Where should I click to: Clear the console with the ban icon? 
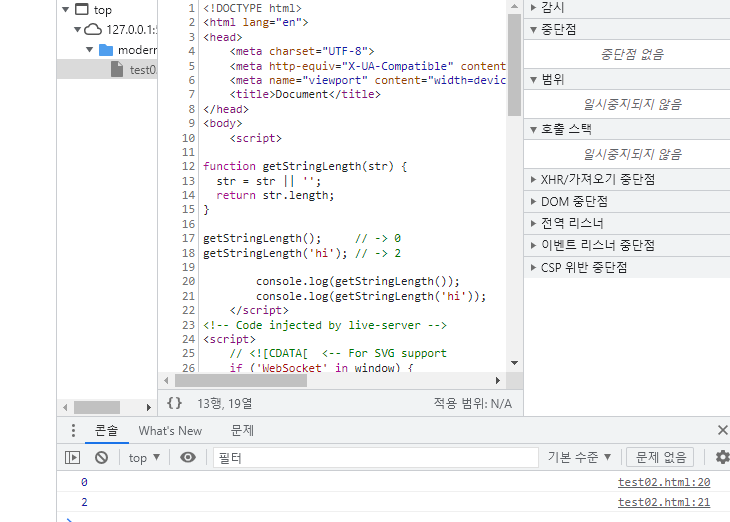coord(101,458)
